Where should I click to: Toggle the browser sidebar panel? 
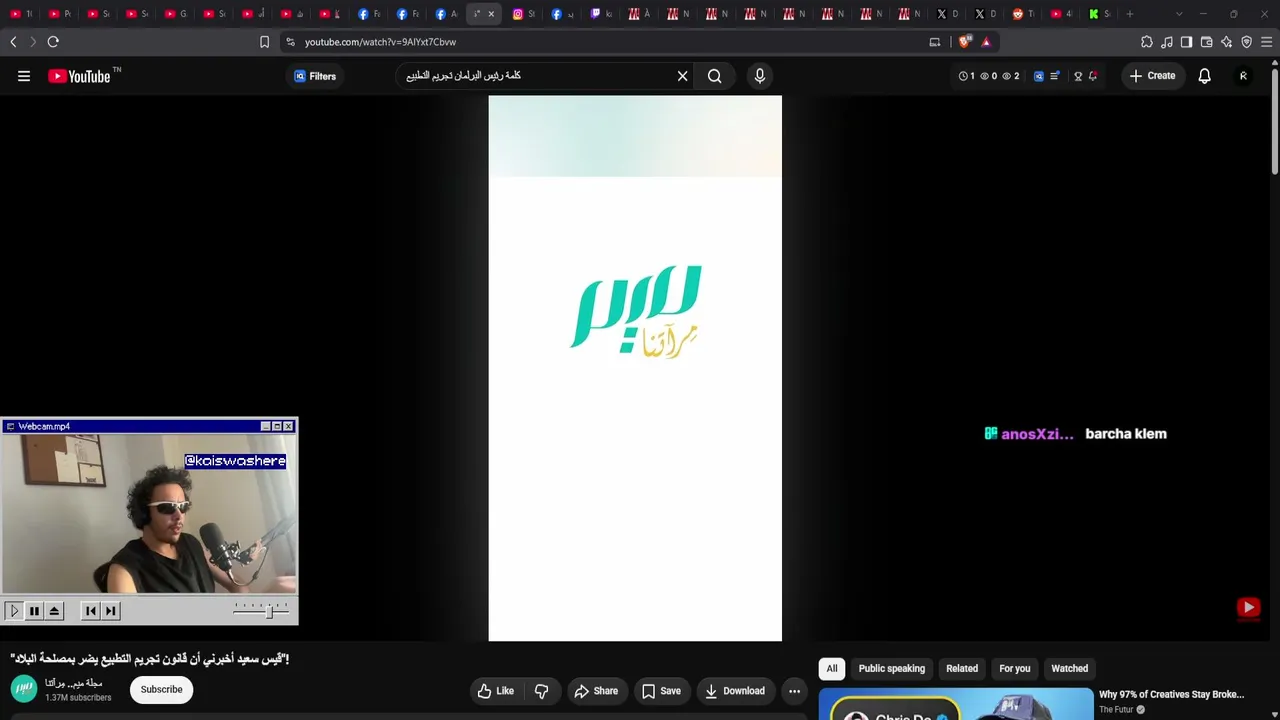click(x=1187, y=42)
